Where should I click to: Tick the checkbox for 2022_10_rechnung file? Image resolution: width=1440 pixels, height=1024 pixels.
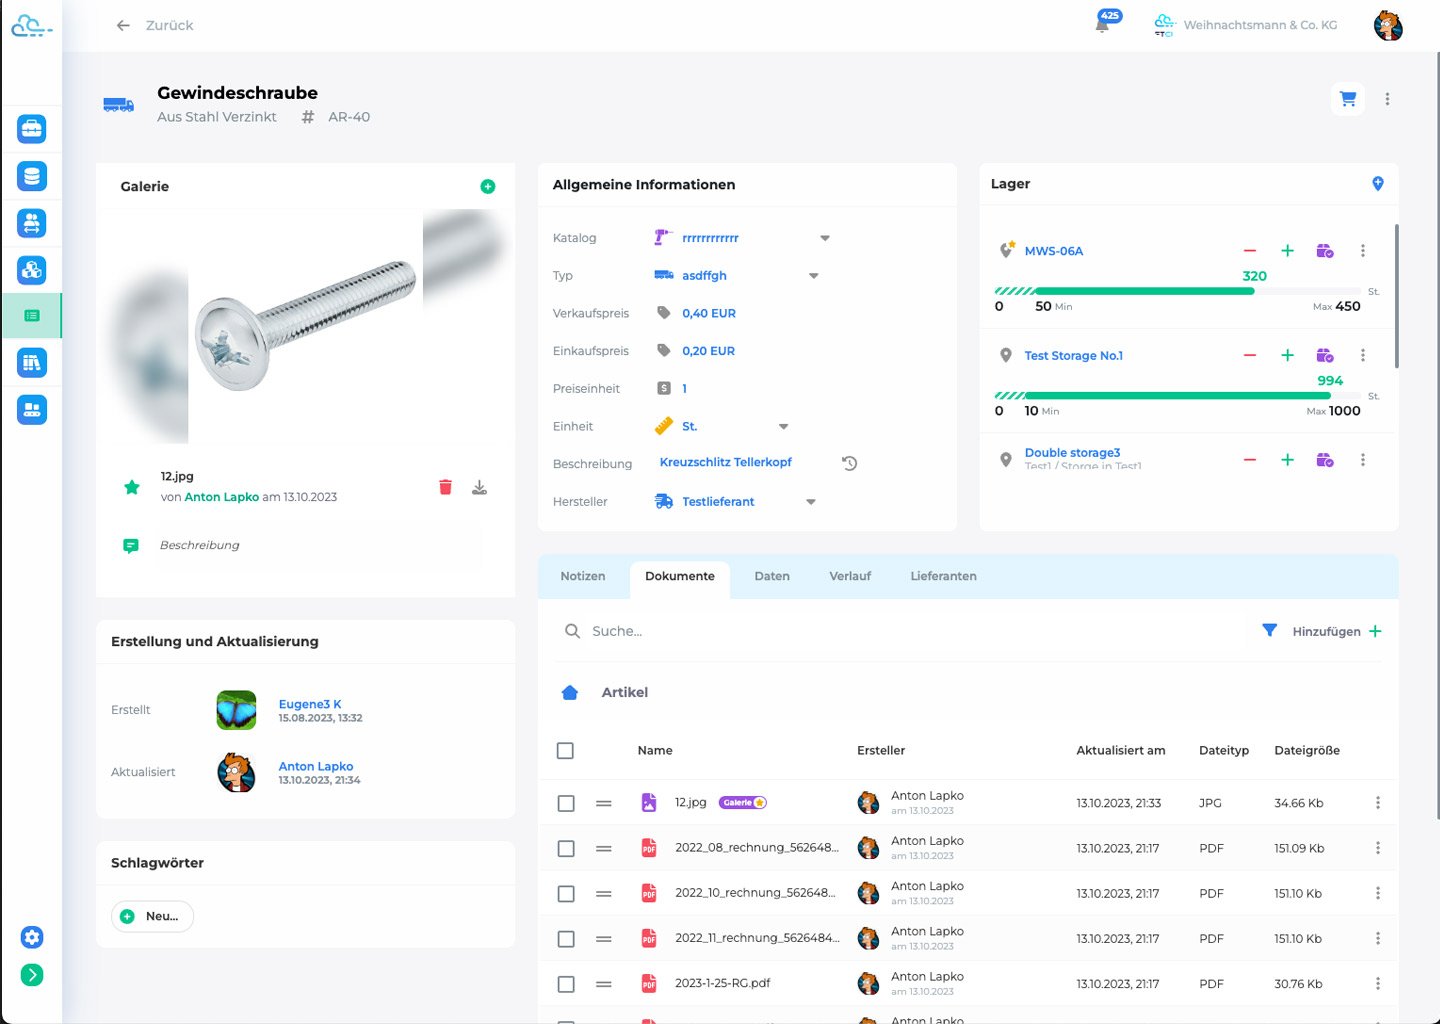(566, 894)
